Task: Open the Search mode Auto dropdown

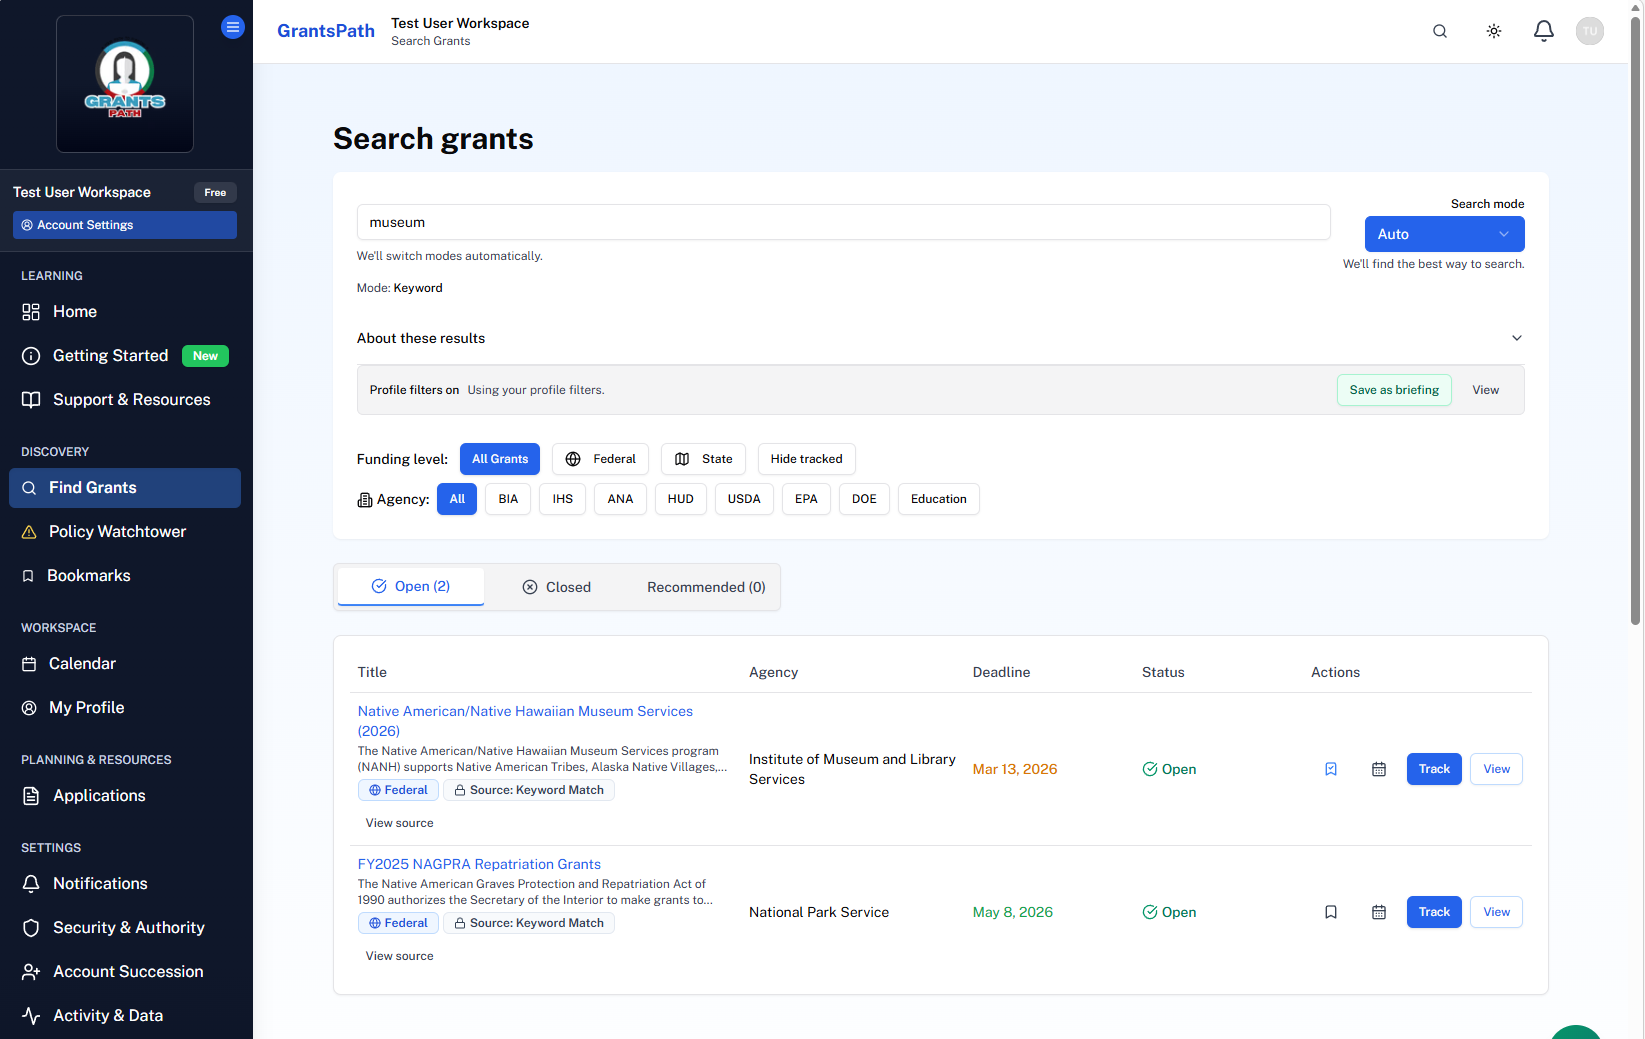Action: (1444, 233)
